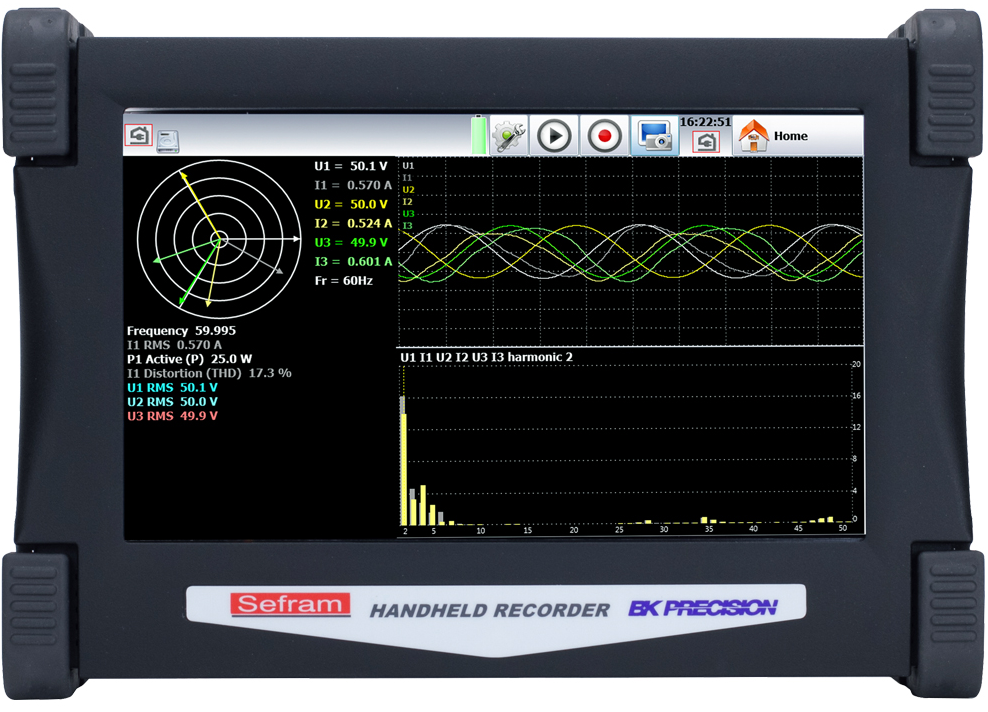Click the Frequency 59.995 measurement
The height and width of the screenshot is (712, 988).
[181, 331]
